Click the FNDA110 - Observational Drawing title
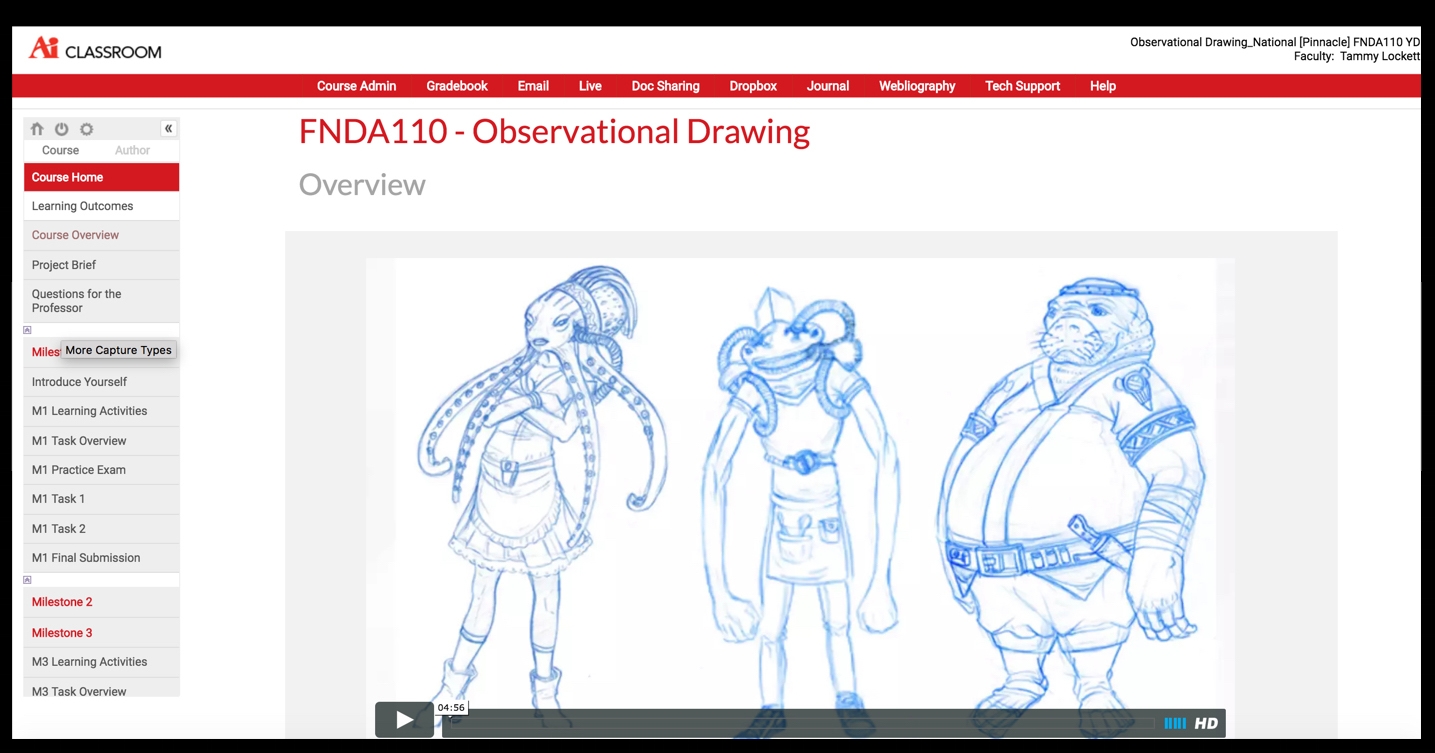The width and height of the screenshot is (1435, 753). point(554,132)
